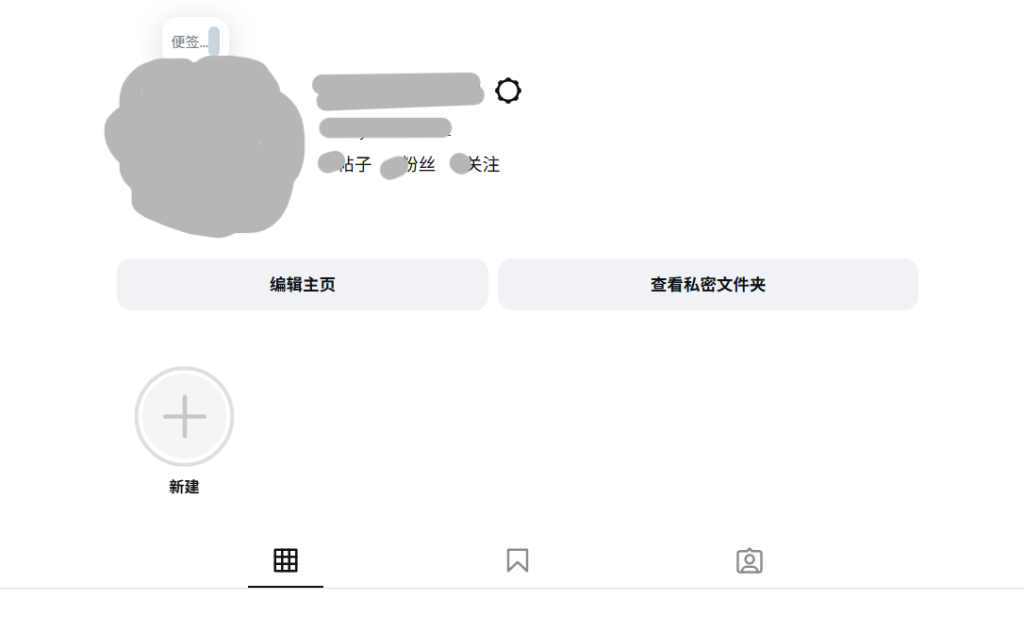Open the 粉丝 followers list
This screenshot has height=633, width=1024.
pyautogui.click(x=419, y=164)
